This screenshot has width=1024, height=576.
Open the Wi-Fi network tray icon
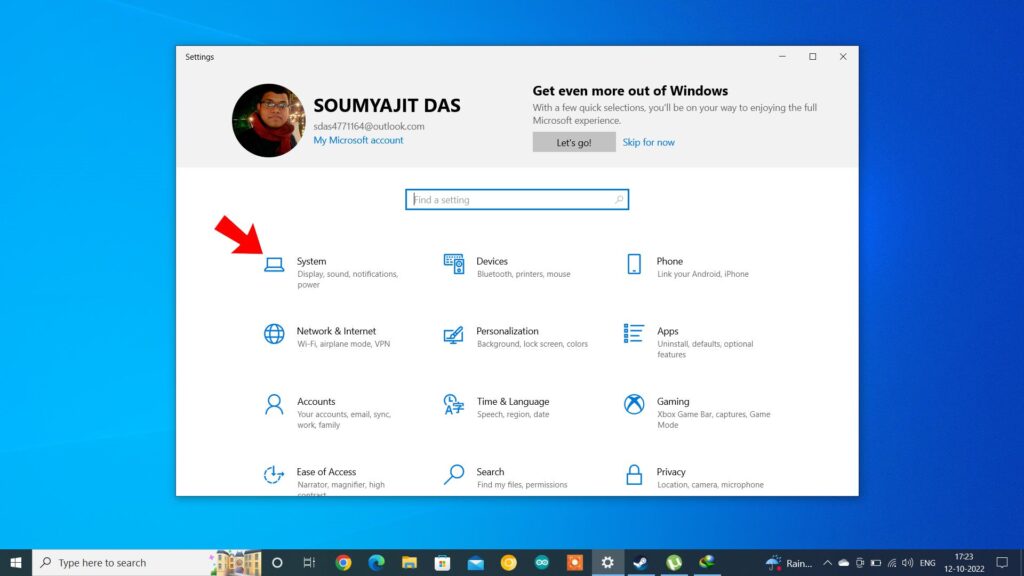891,563
